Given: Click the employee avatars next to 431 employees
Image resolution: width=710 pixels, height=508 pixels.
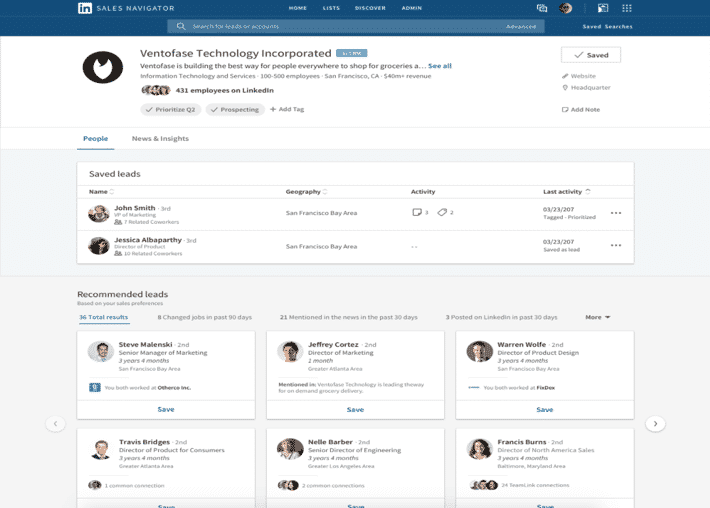Looking at the screenshot, I should (156, 90).
